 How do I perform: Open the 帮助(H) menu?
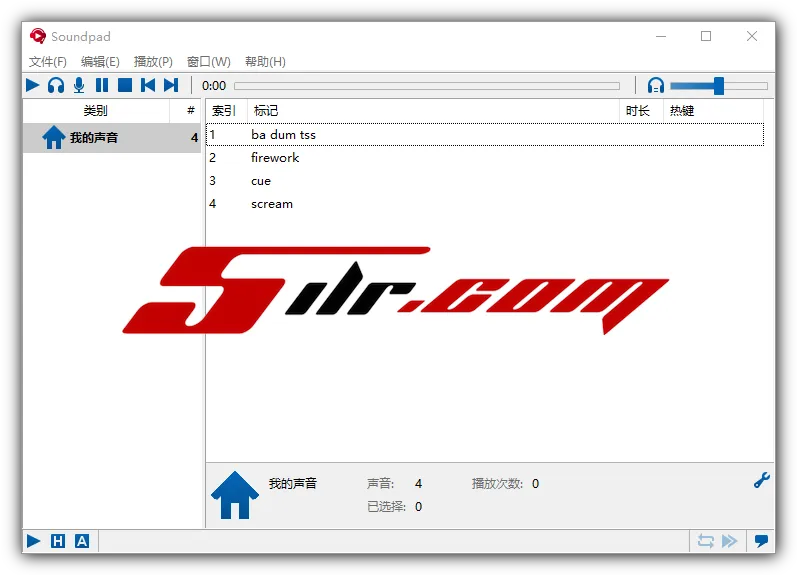coord(265,62)
